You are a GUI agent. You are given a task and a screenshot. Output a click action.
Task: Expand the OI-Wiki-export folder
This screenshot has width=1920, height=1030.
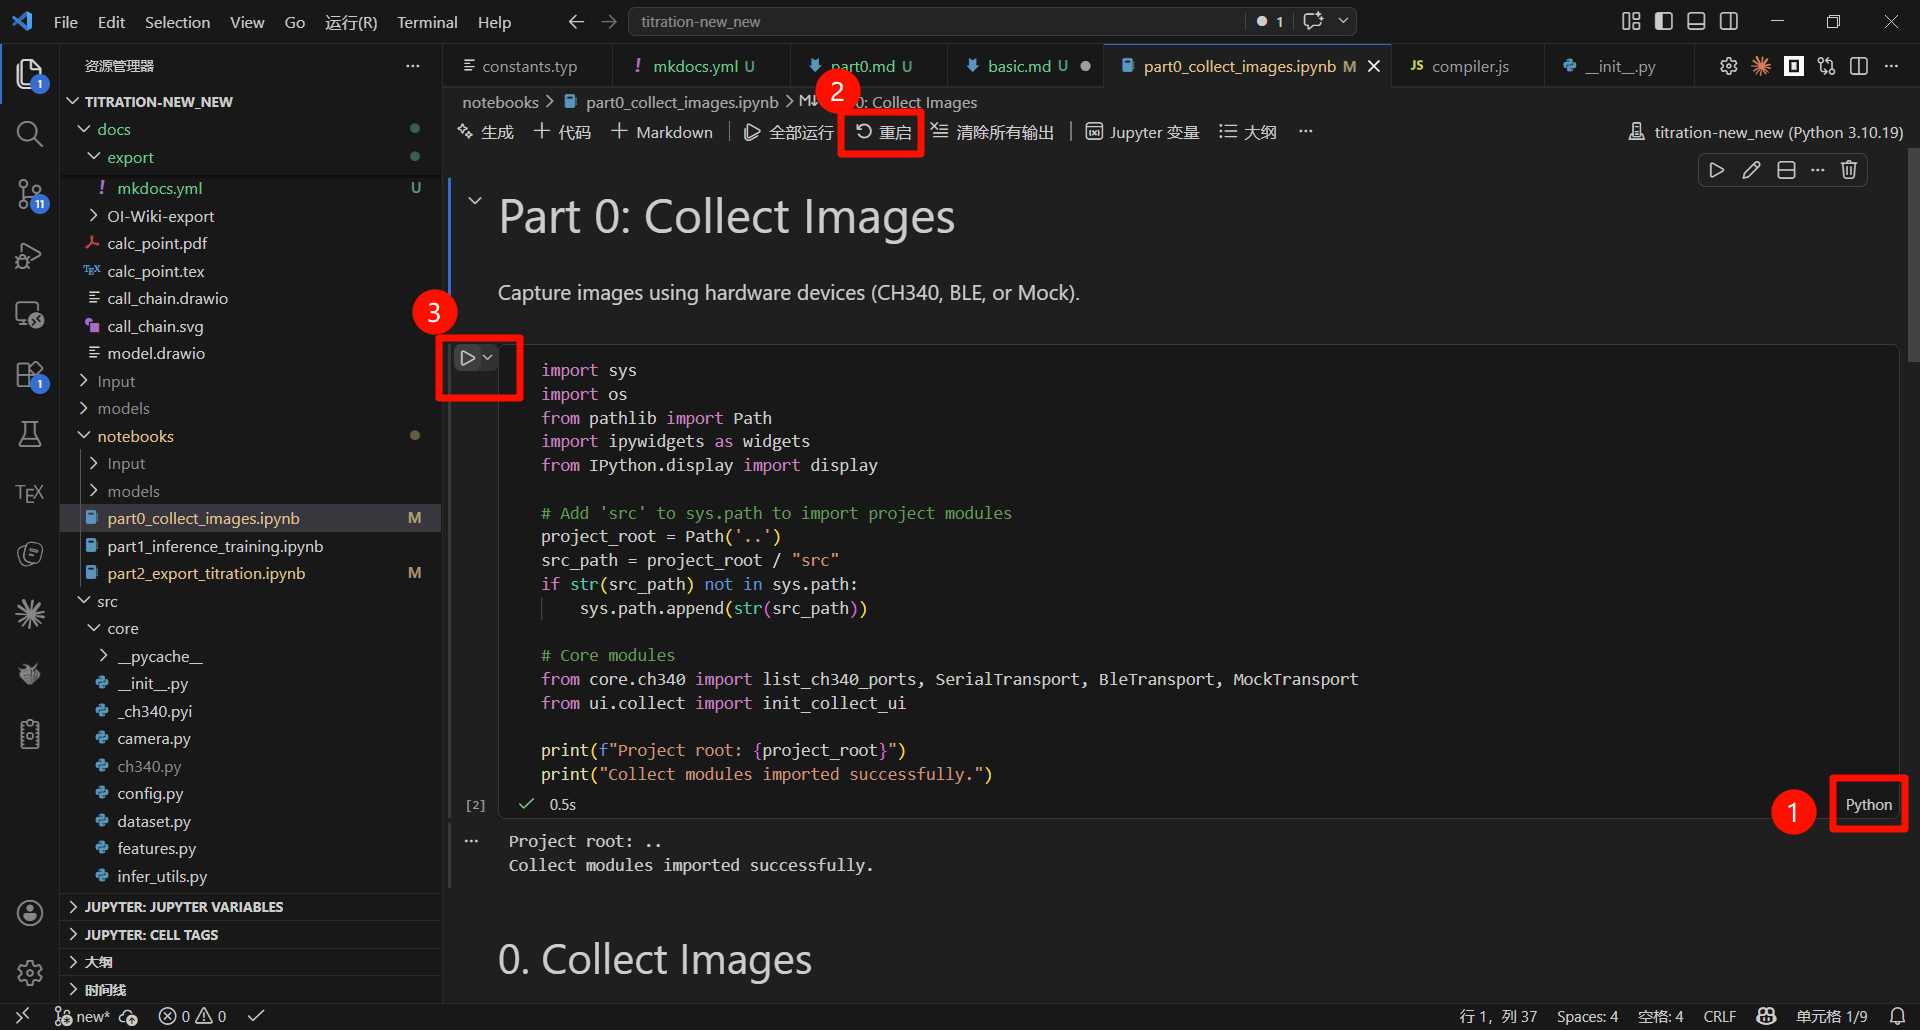click(x=94, y=216)
